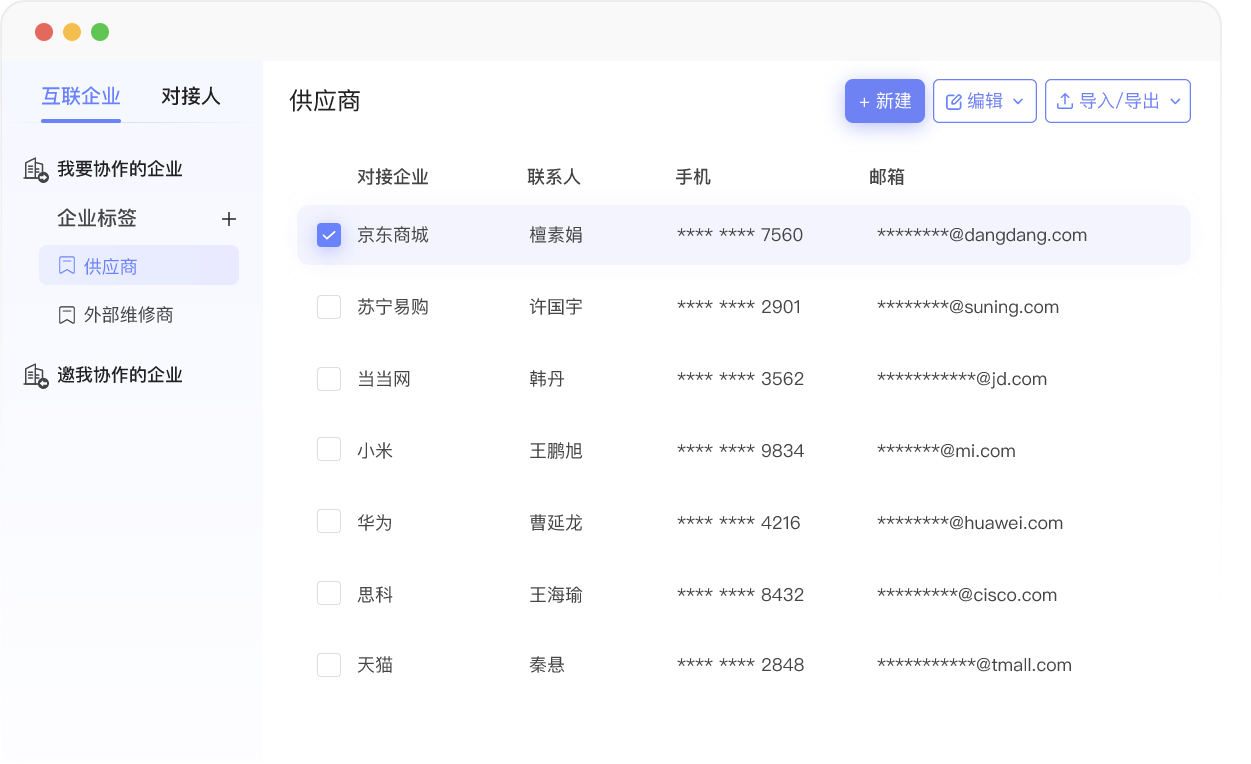This screenshot has height=764, width=1251.
Task: Click phone number ending 2848
Action: pos(741,665)
